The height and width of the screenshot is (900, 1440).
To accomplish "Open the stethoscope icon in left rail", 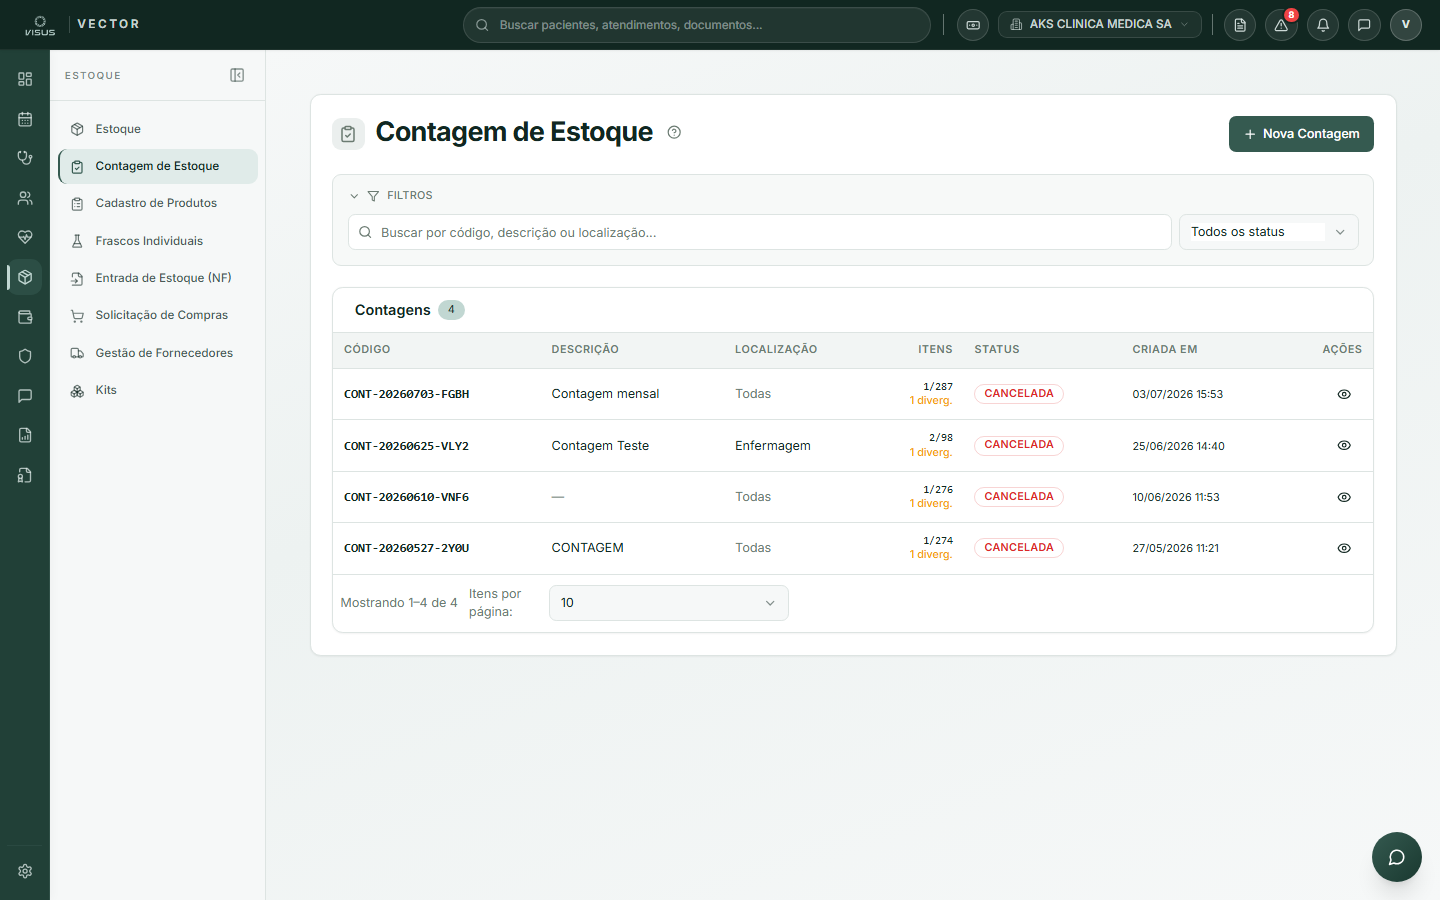I will pyautogui.click(x=25, y=158).
